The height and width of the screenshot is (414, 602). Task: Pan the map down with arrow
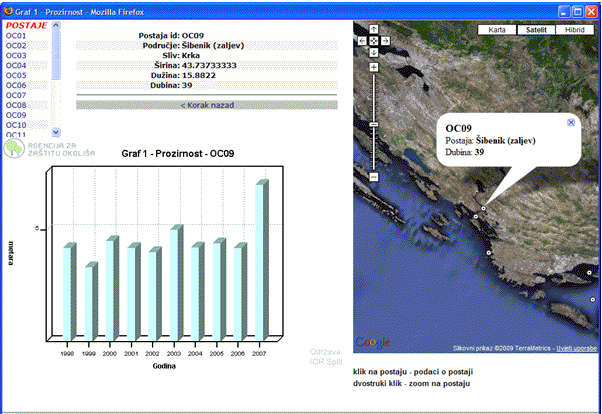373,51
